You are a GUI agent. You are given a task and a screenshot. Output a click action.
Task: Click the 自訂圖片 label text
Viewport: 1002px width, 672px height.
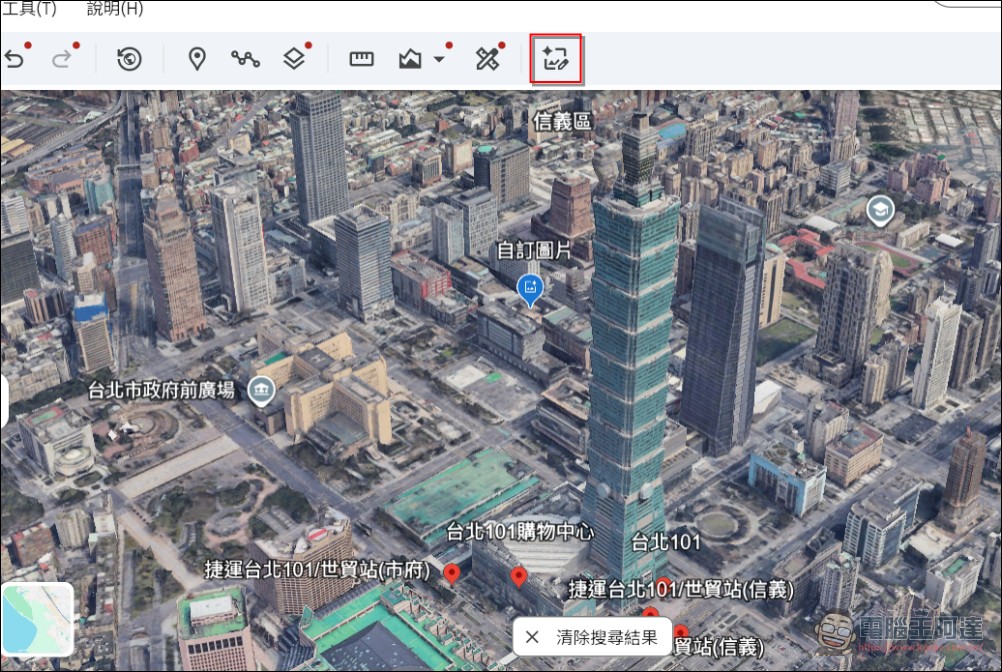534,250
